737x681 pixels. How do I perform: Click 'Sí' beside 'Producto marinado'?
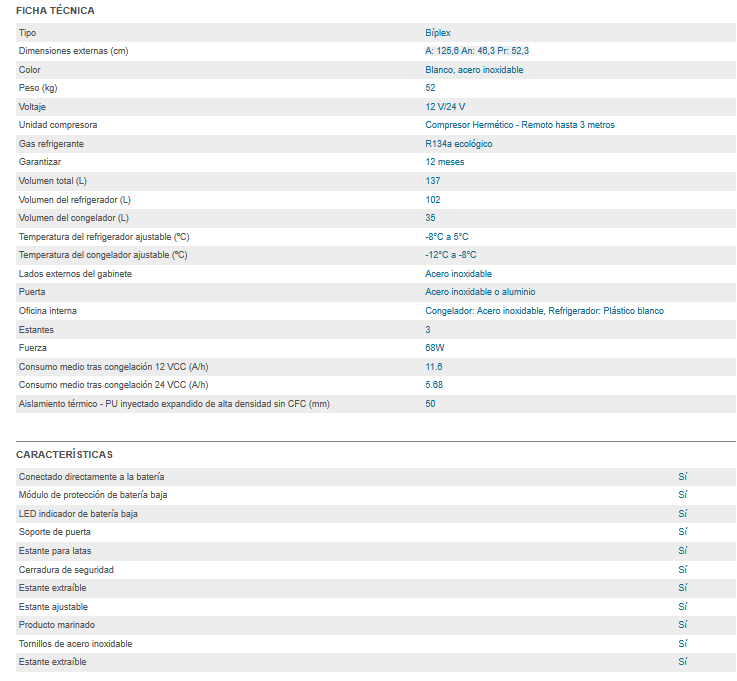tap(683, 625)
